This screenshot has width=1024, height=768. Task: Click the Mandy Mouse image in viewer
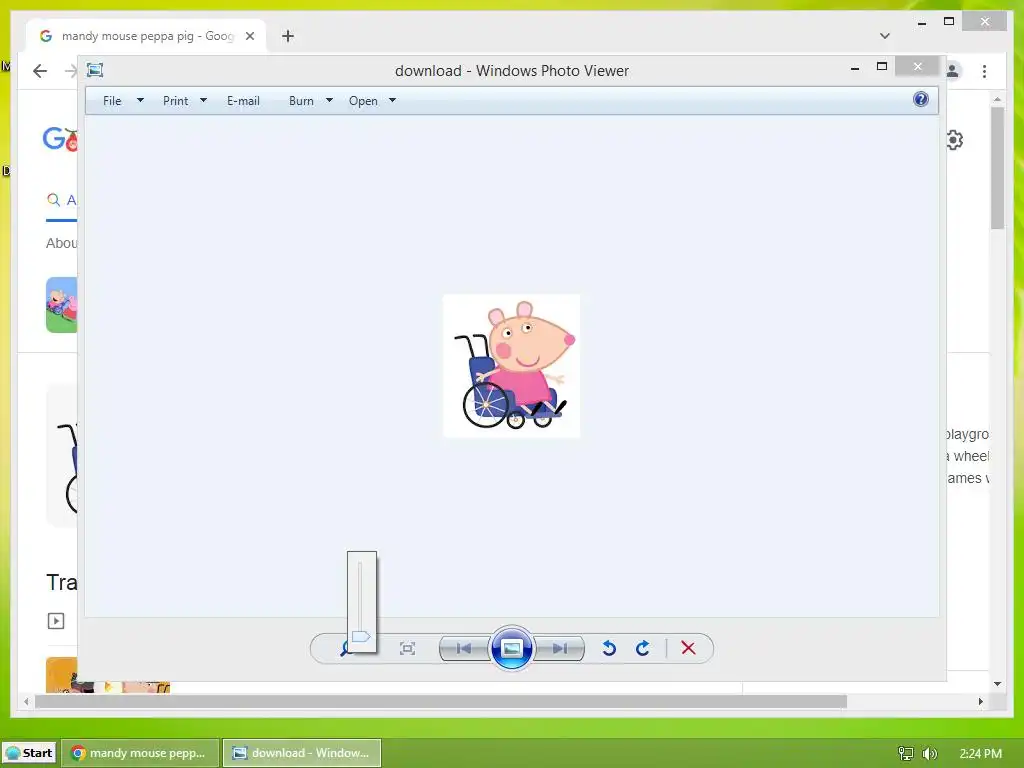(511, 366)
